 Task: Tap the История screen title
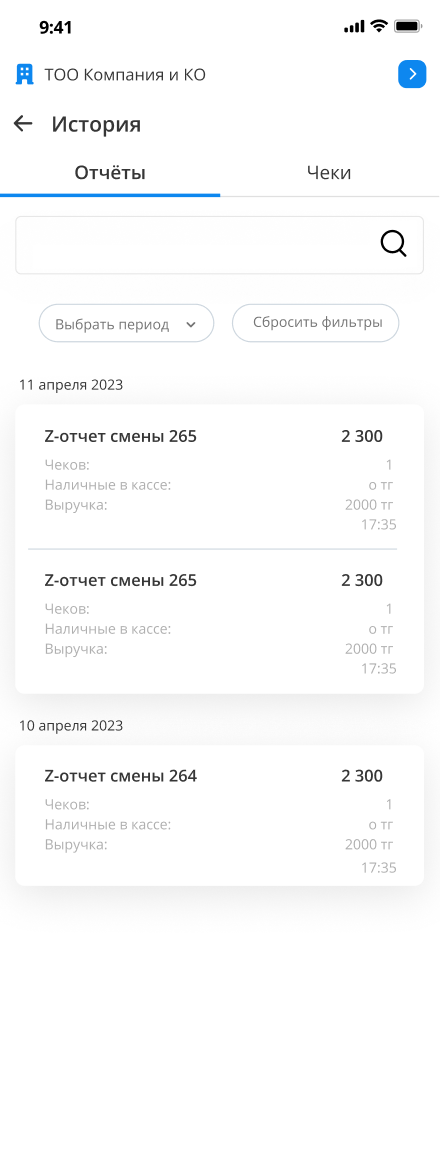tap(96, 124)
